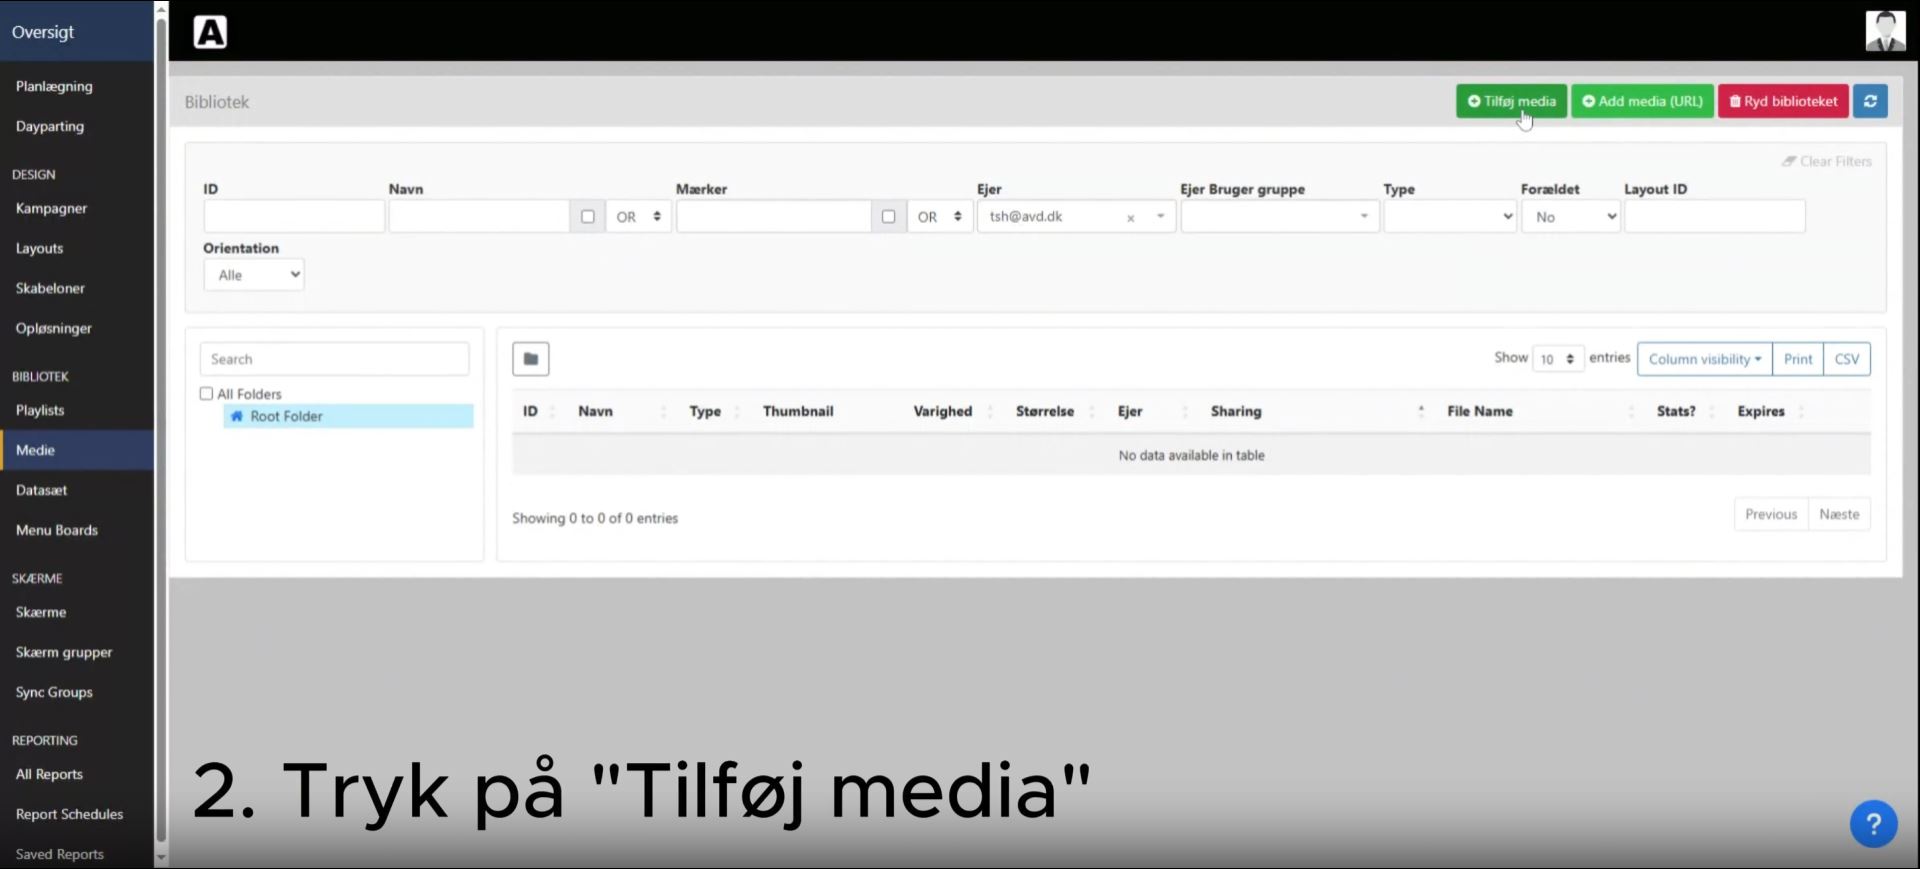Image resolution: width=1920 pixels, height=869 pixels.
Task: Go to Layouts in the sidebar
Action: [40, 248]
